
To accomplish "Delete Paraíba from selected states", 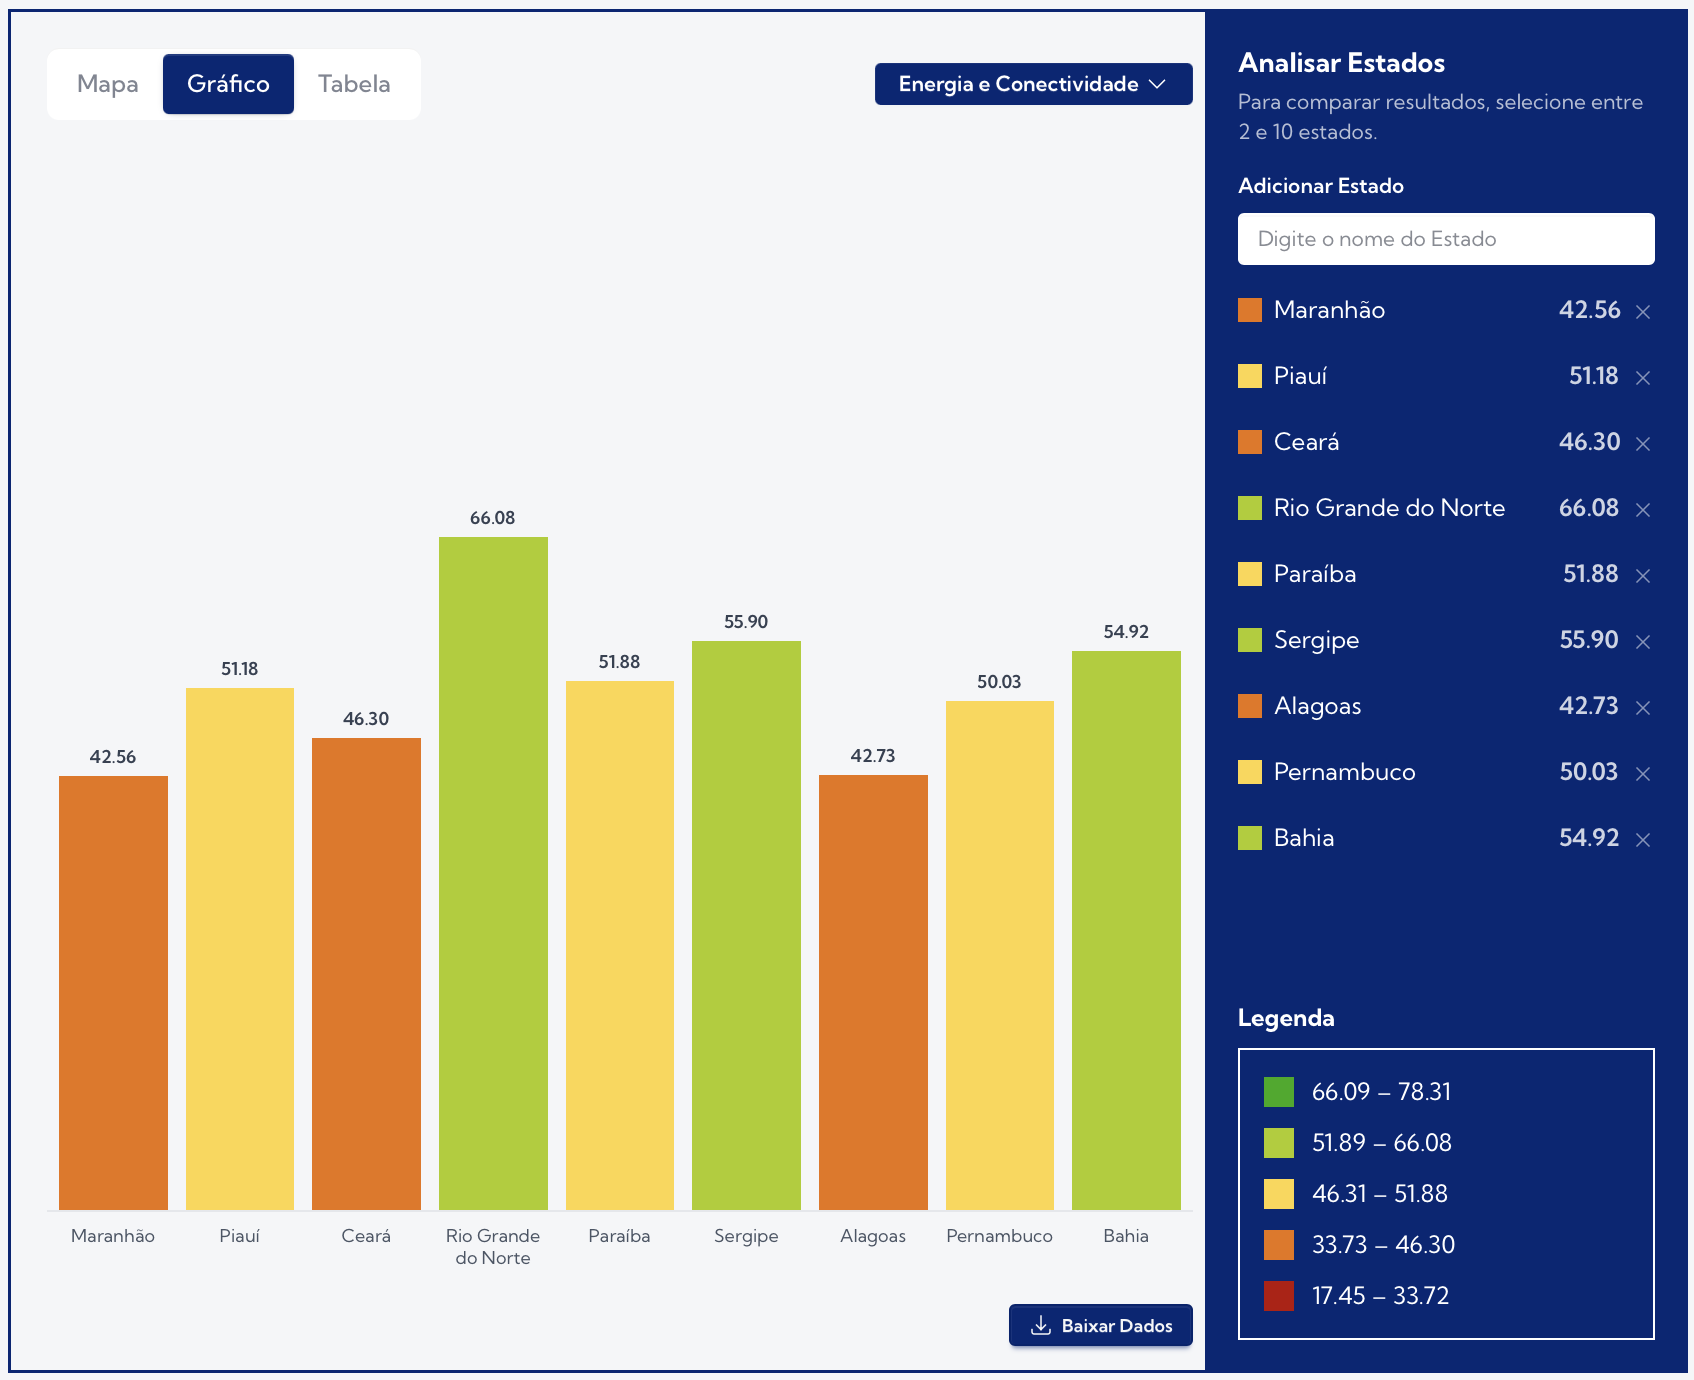I will point(1642,576).
